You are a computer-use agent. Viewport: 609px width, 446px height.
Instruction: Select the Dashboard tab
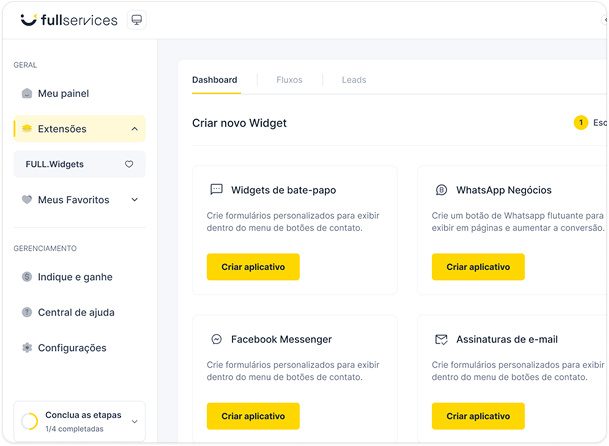(x=215, y=80)
